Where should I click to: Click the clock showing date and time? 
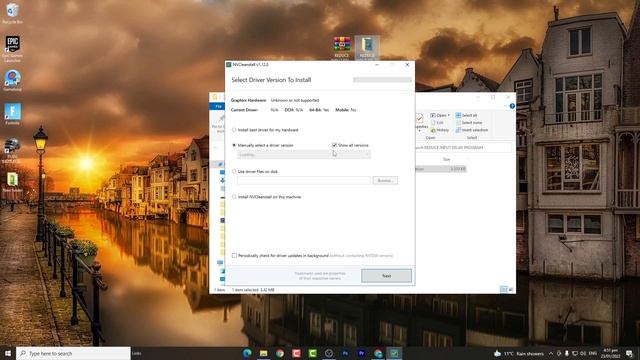point(610,353)
